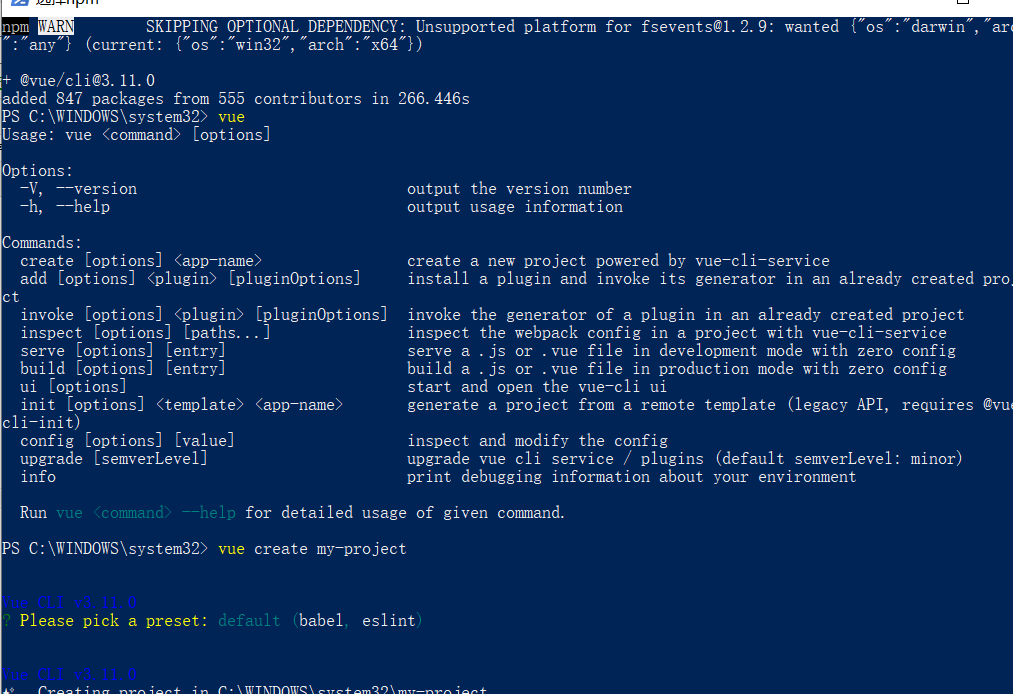Click the 'create [options] <app-name>' command entry

141,261
